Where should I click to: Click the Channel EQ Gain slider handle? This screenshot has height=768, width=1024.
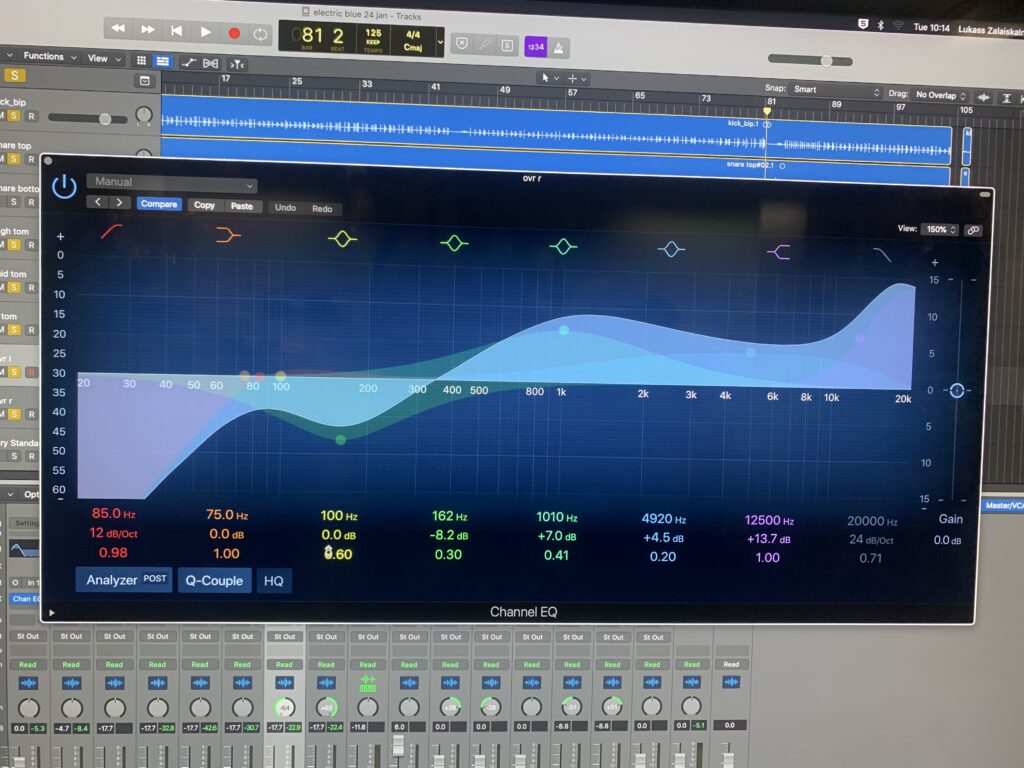click(957, 391)
